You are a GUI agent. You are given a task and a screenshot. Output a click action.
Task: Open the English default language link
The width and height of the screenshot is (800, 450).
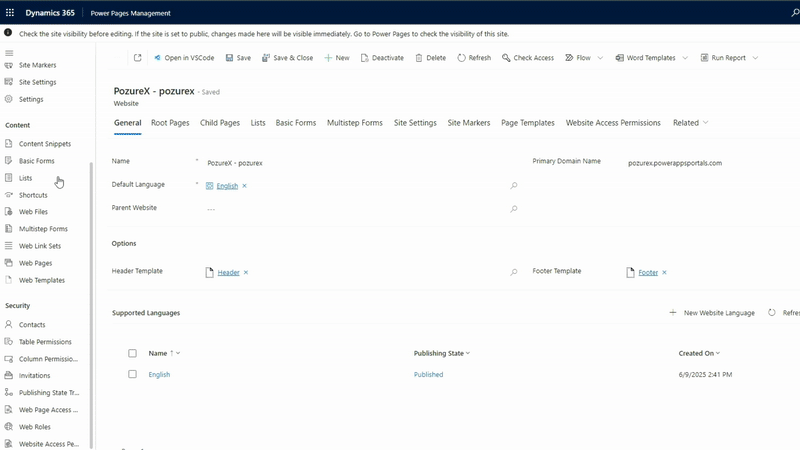(227, 186)
